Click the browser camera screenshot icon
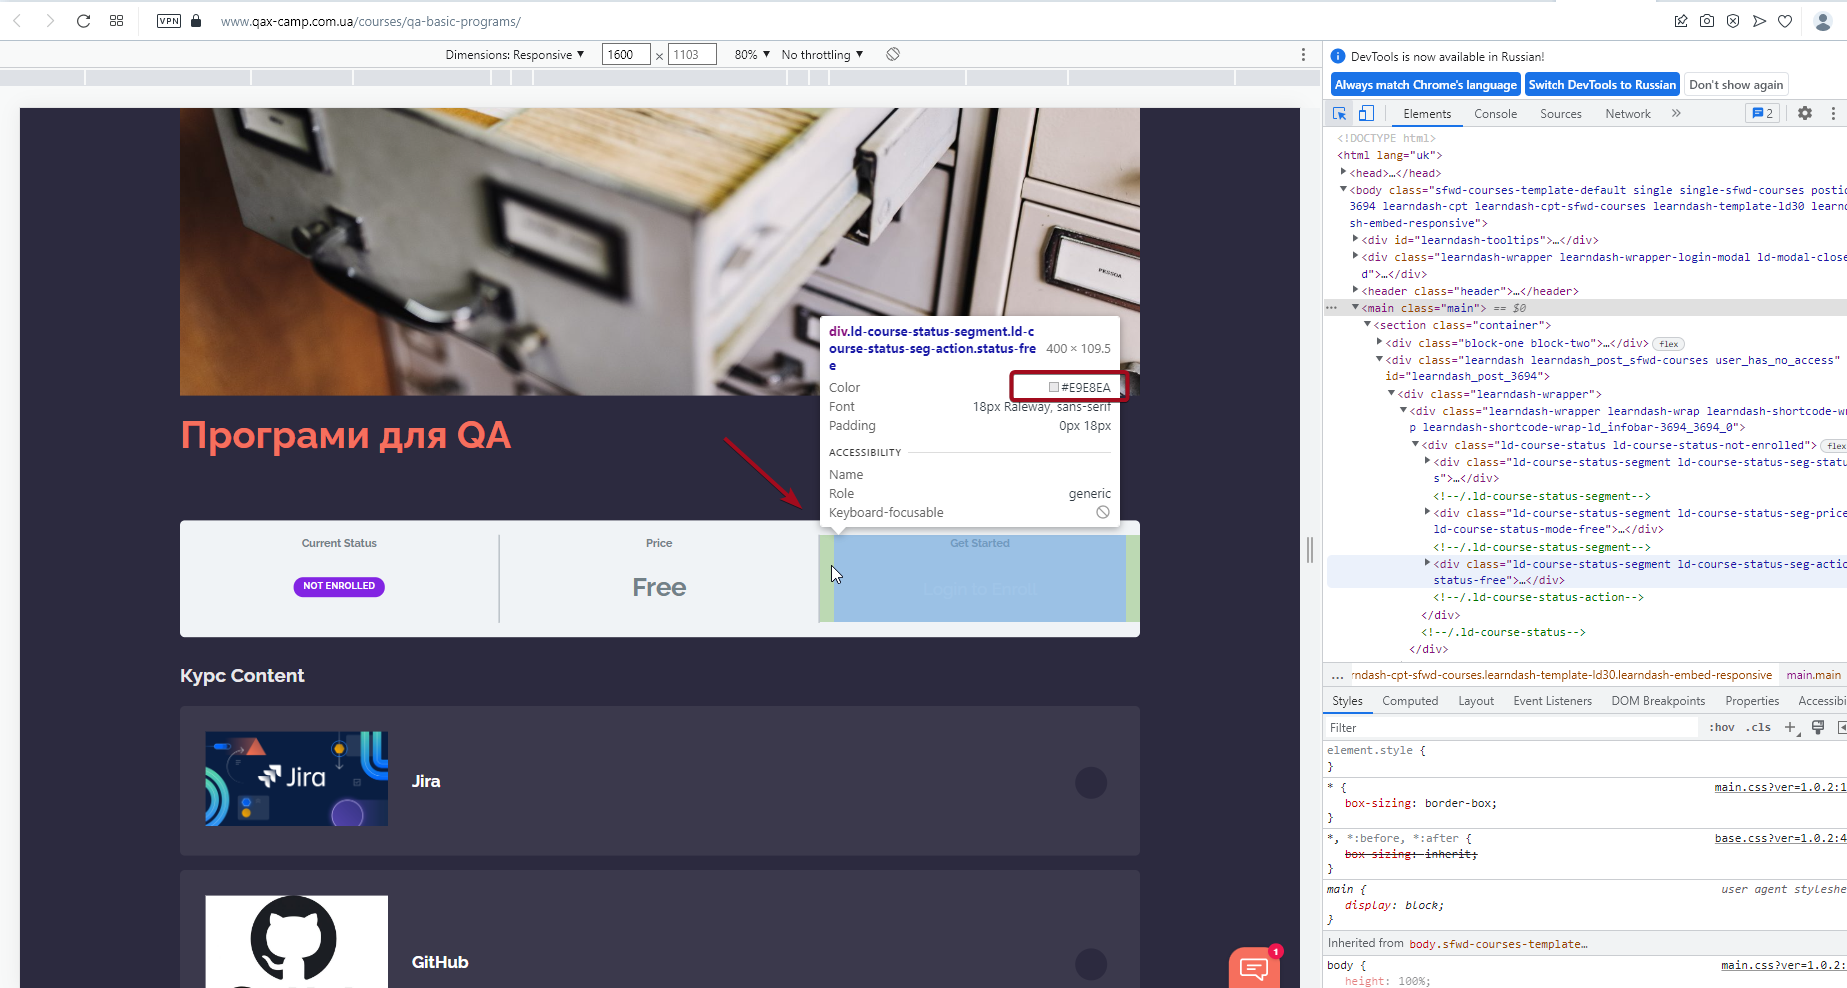1847x988 pixels. point(1707,21)
